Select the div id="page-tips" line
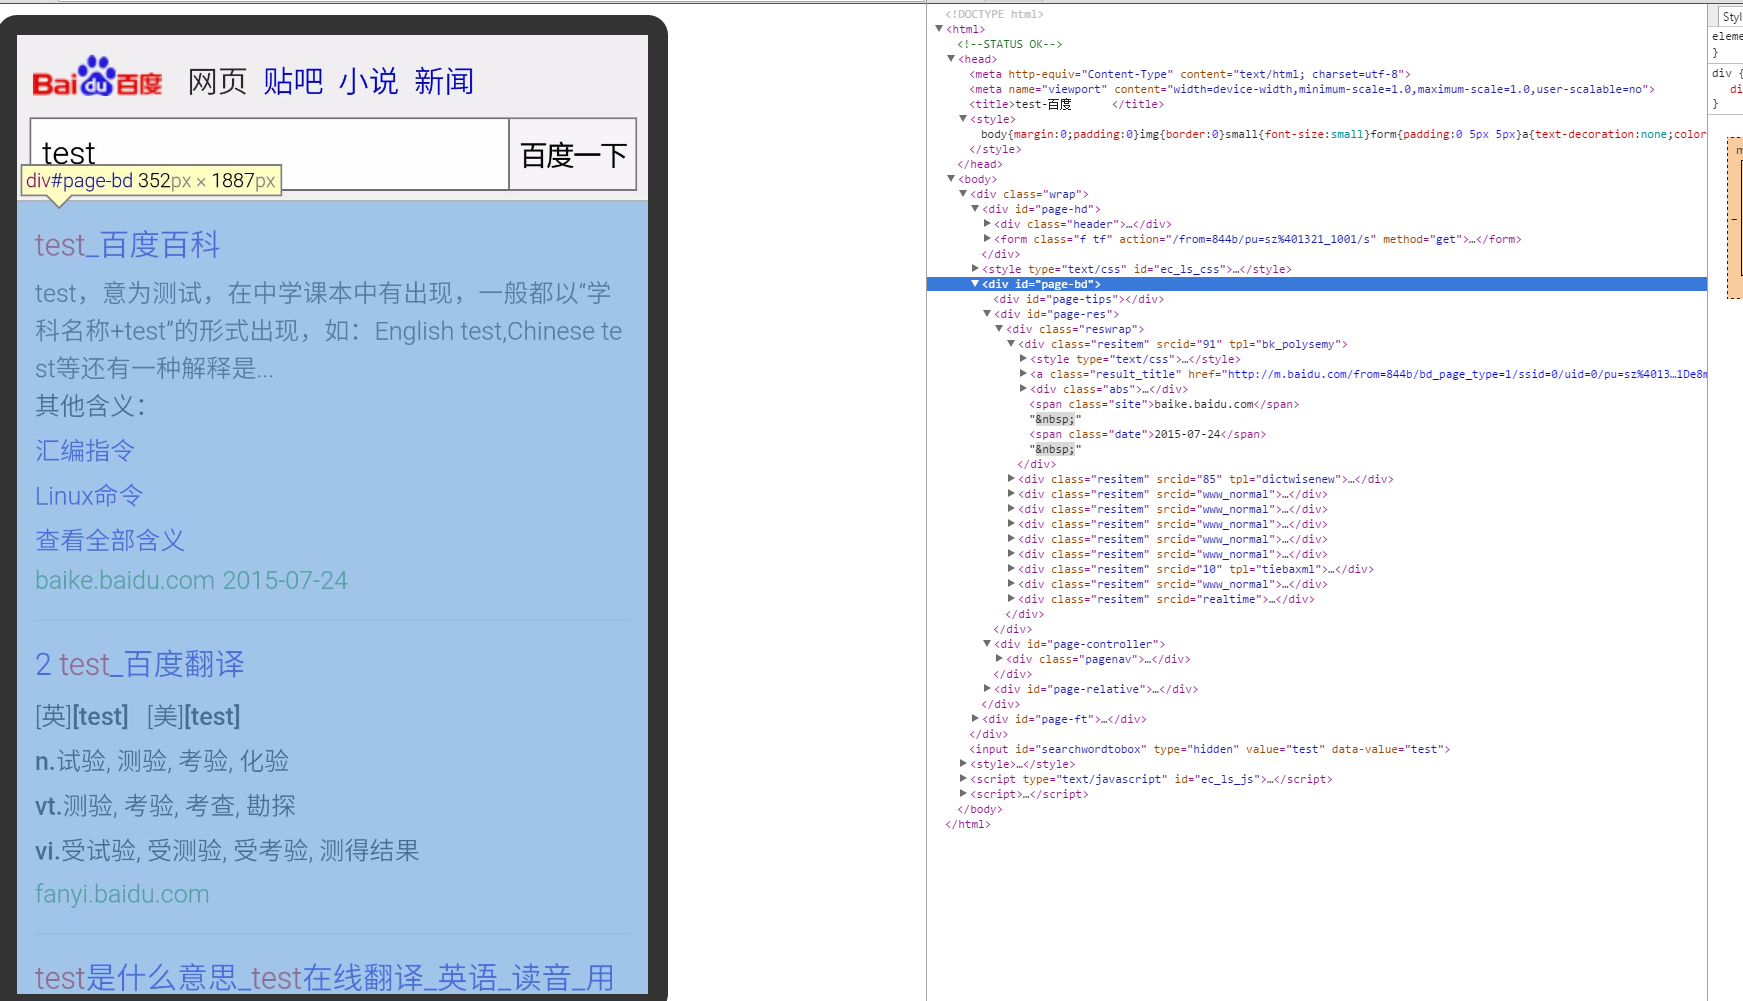1743x1001 pixels. coord(1079,299)
